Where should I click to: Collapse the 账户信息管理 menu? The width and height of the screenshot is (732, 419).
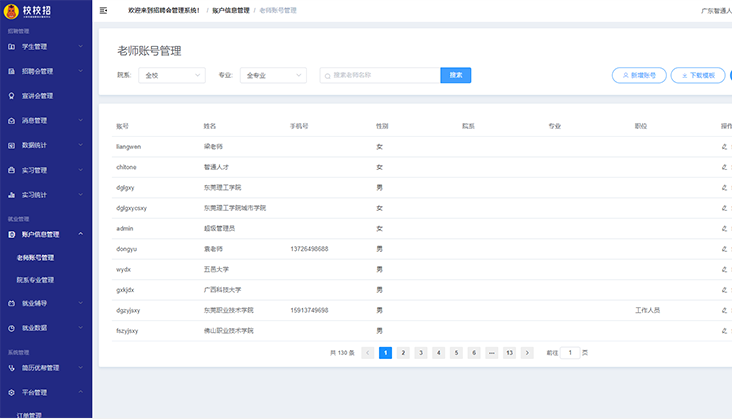click(x=80, y=234)
